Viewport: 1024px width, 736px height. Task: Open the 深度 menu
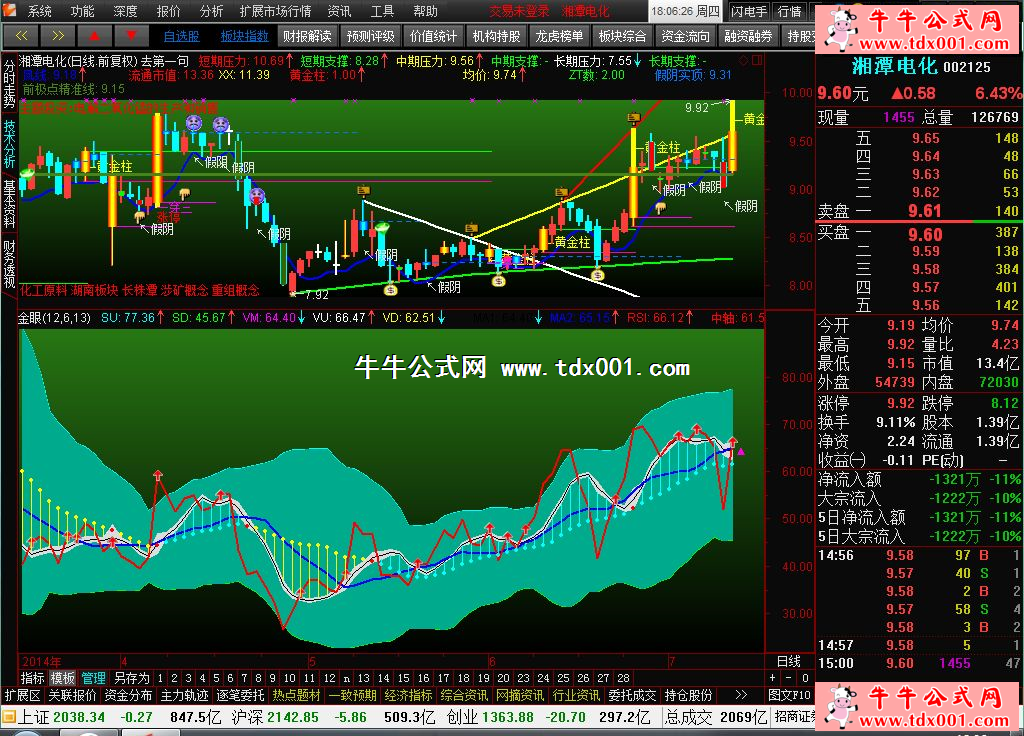click(125, 11)
